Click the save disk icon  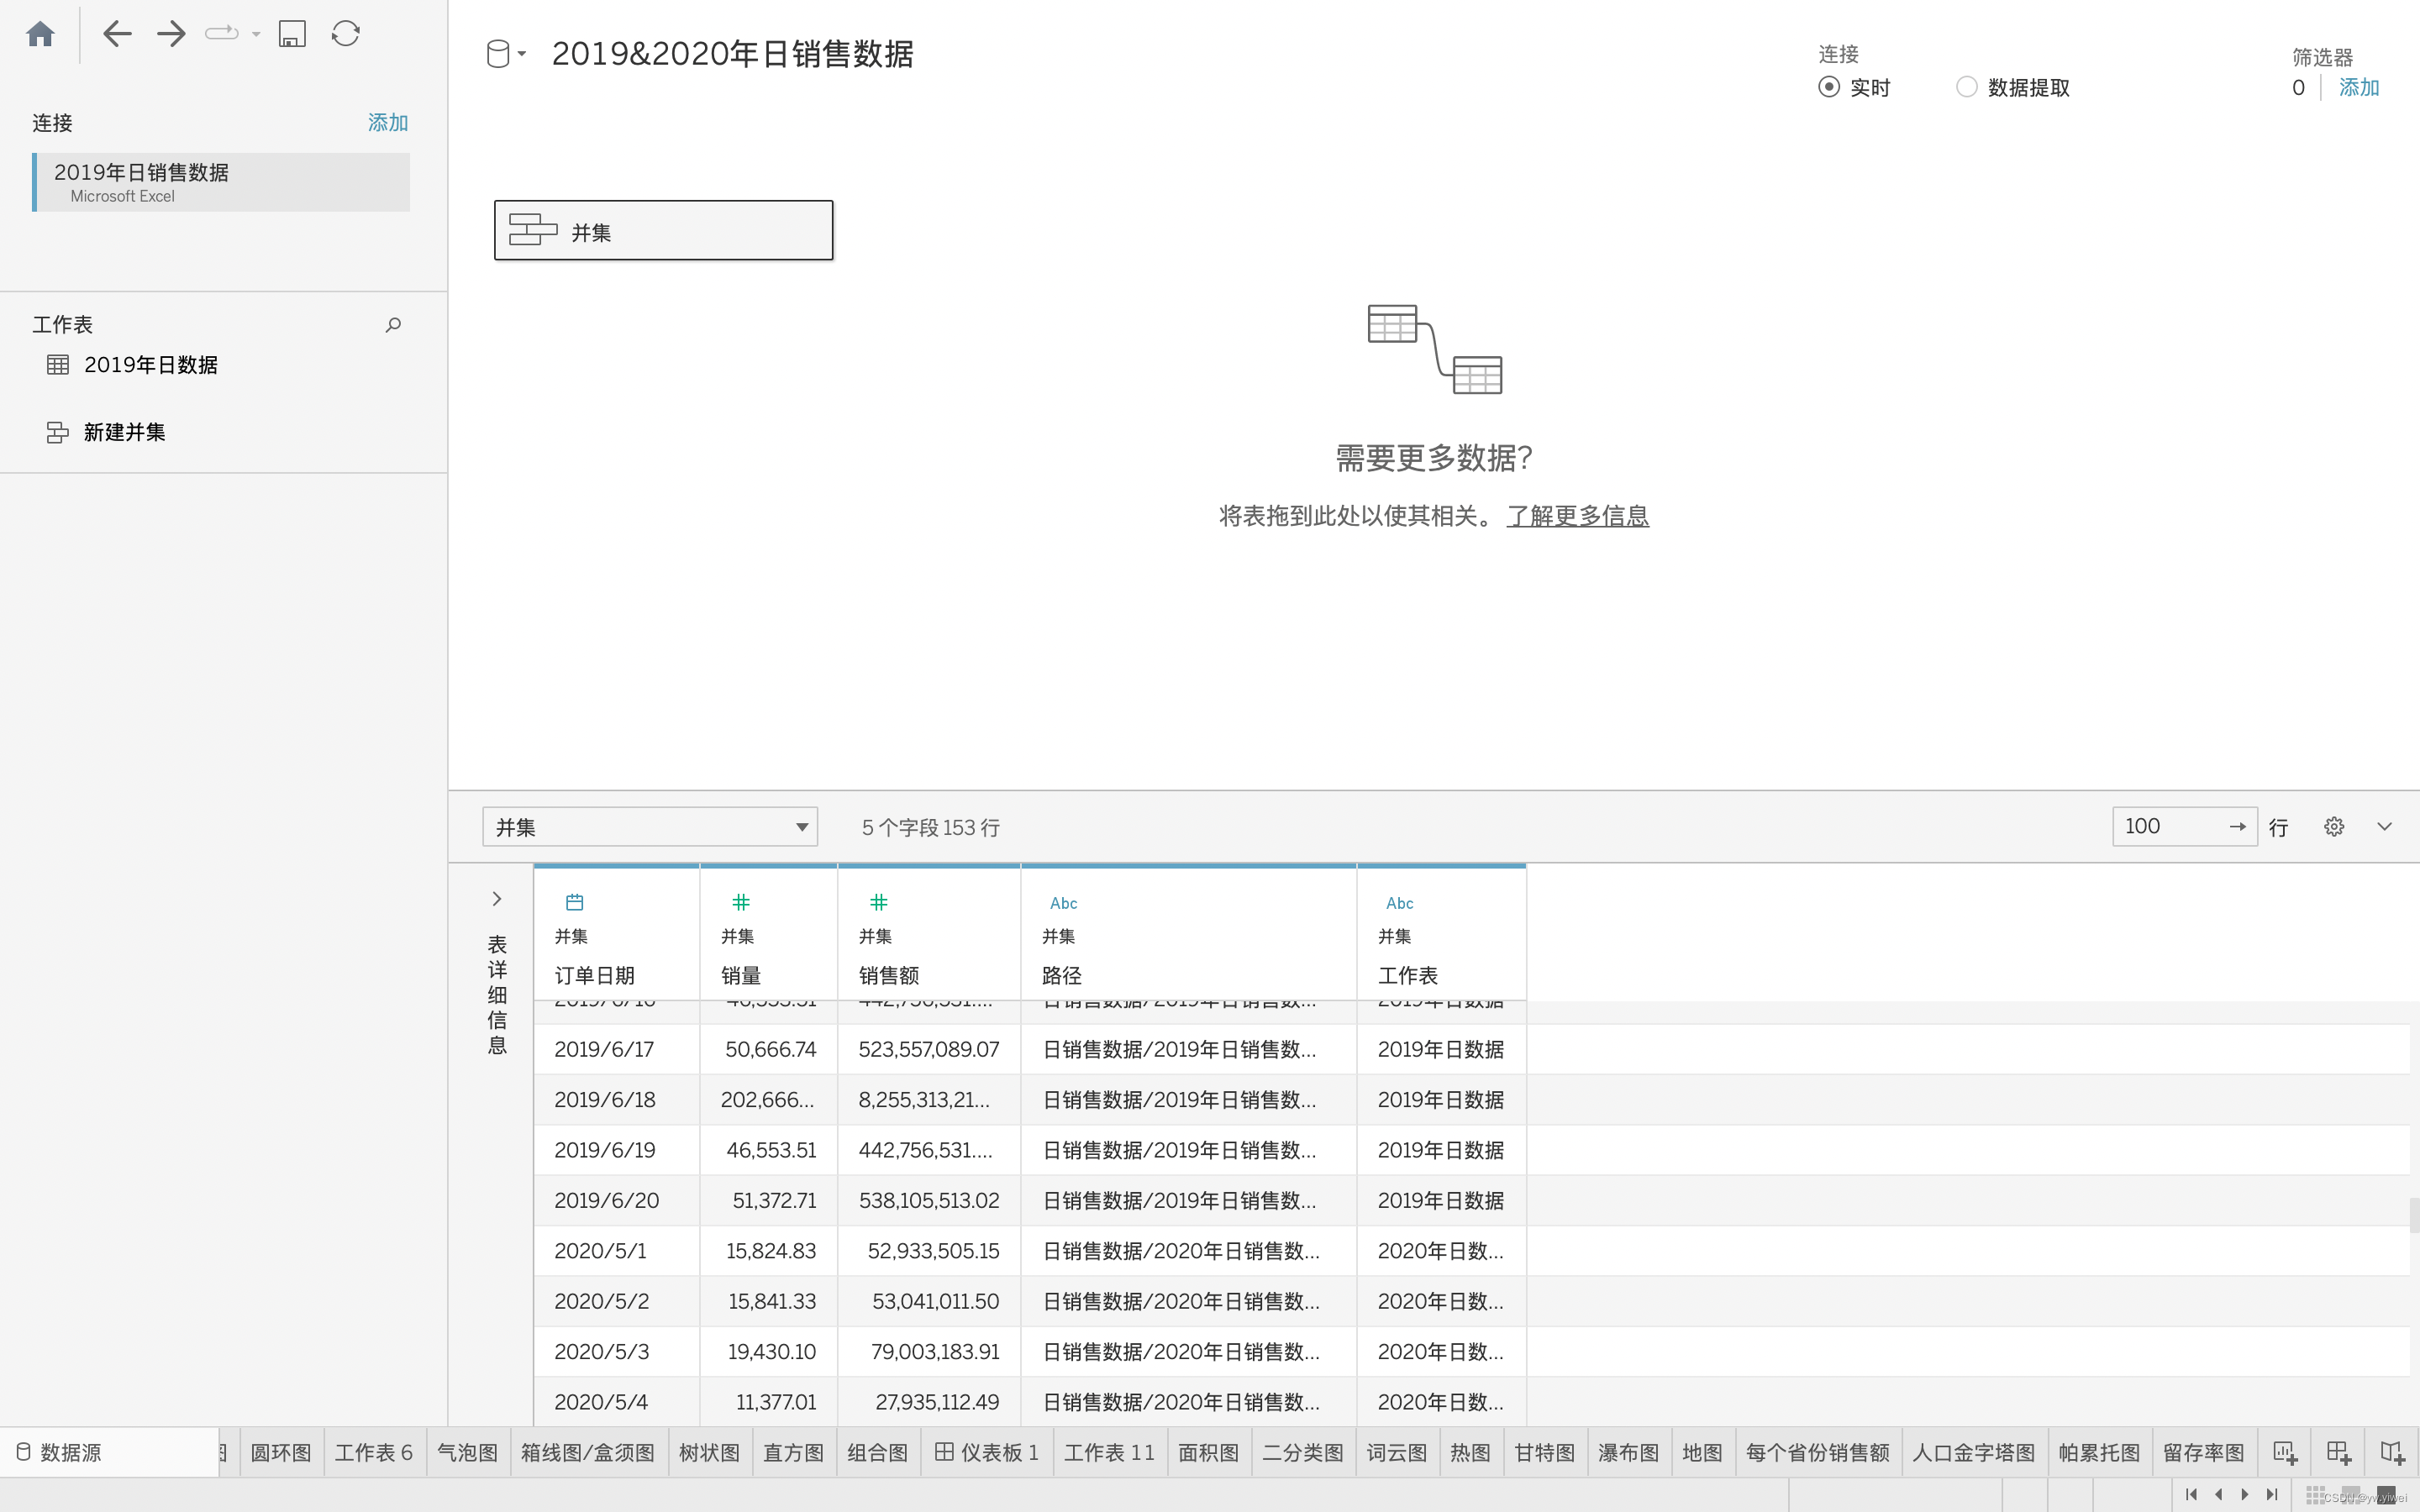coord(292,34)
